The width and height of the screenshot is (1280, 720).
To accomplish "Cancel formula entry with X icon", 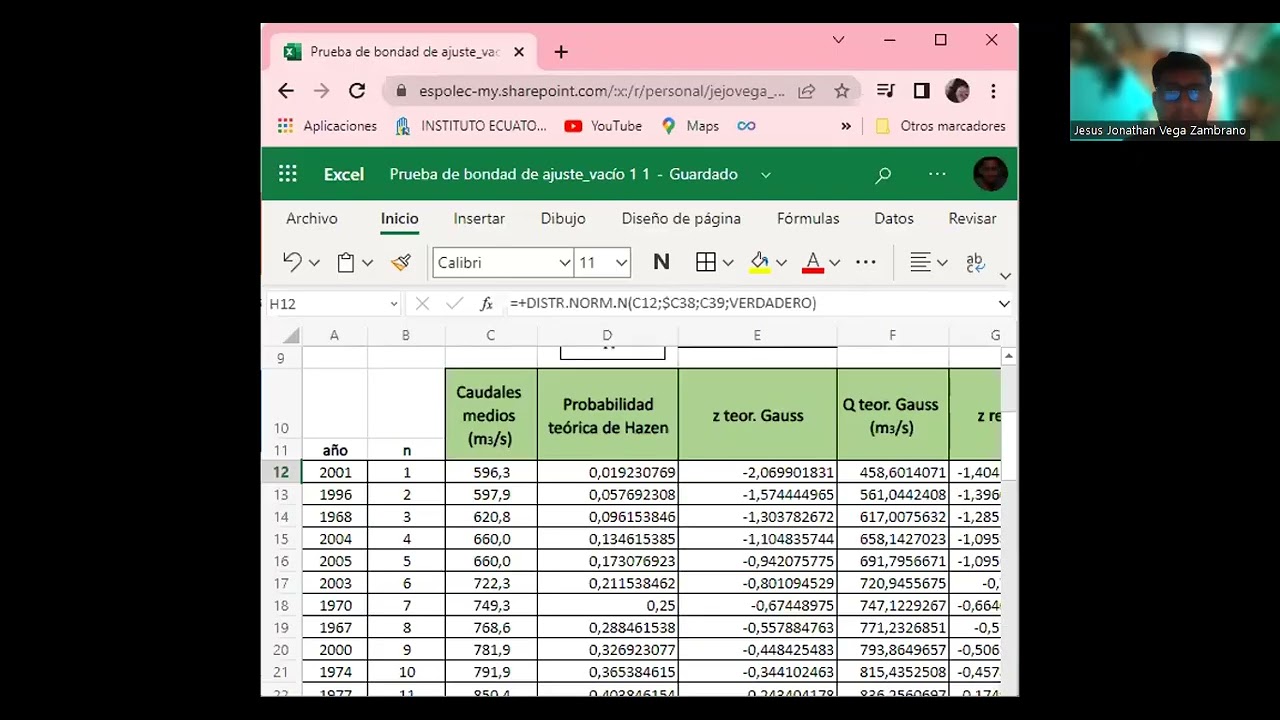I will click(x=422, y=304).
